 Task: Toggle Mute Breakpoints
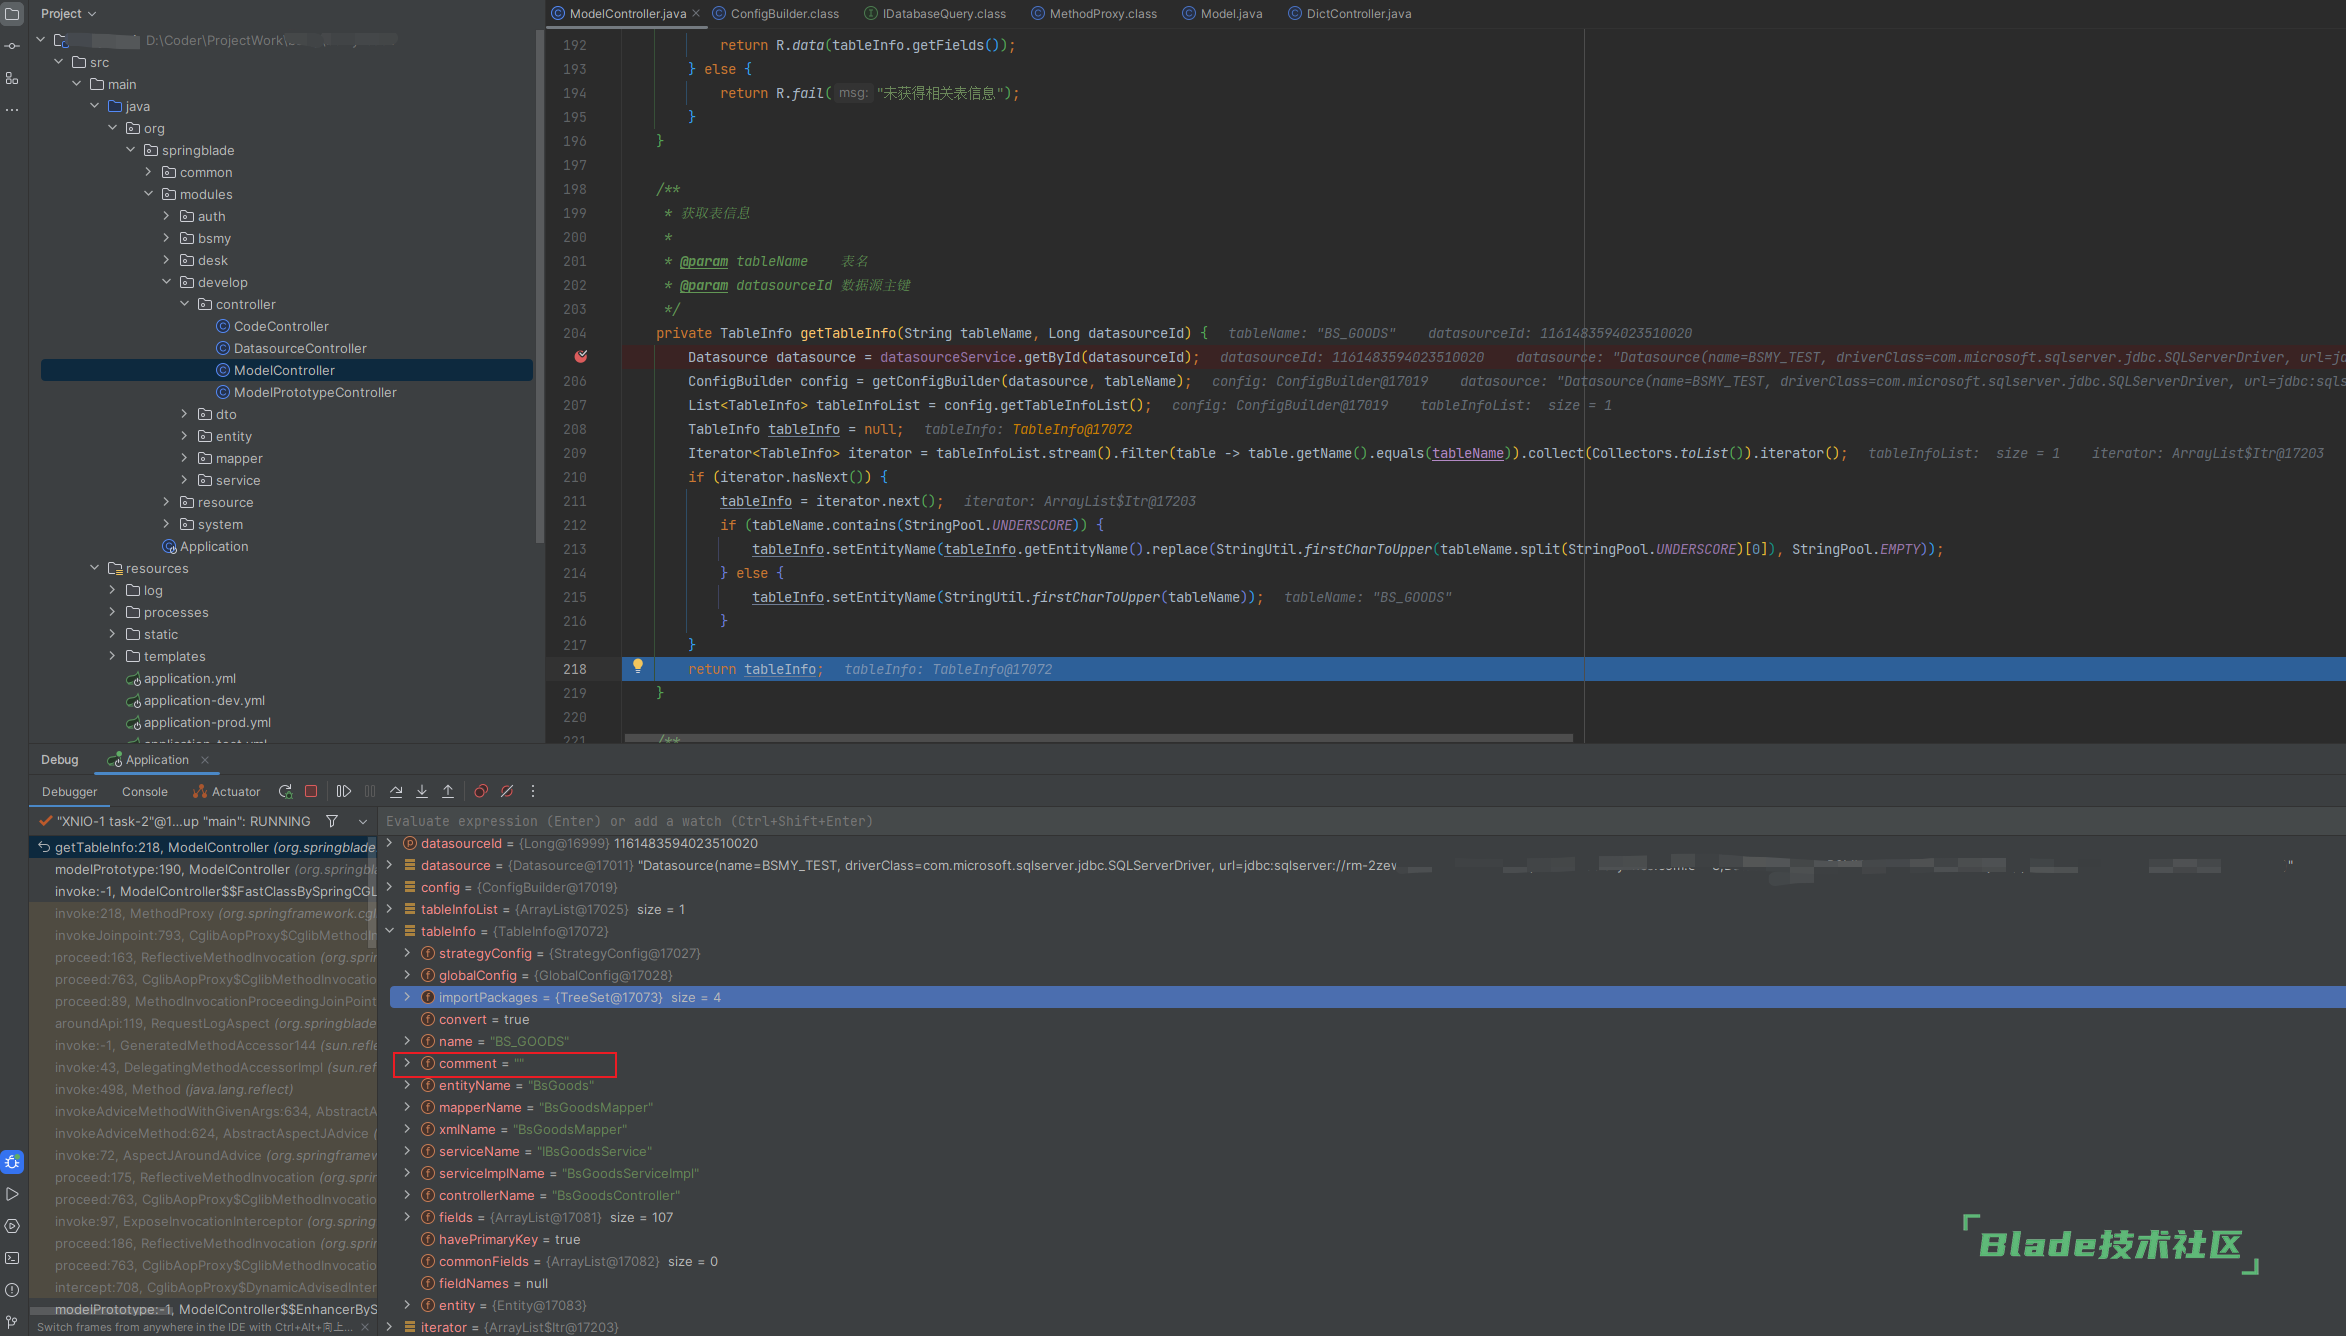tap(507, 791)
